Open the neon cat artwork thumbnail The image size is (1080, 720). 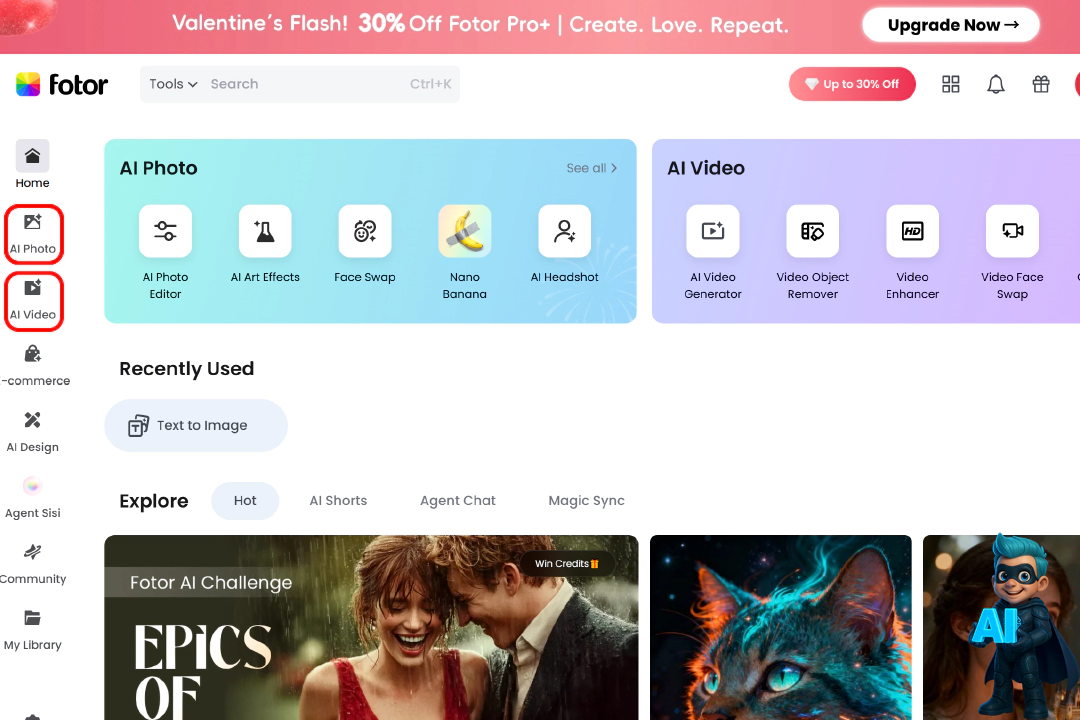tap(780, 627)
